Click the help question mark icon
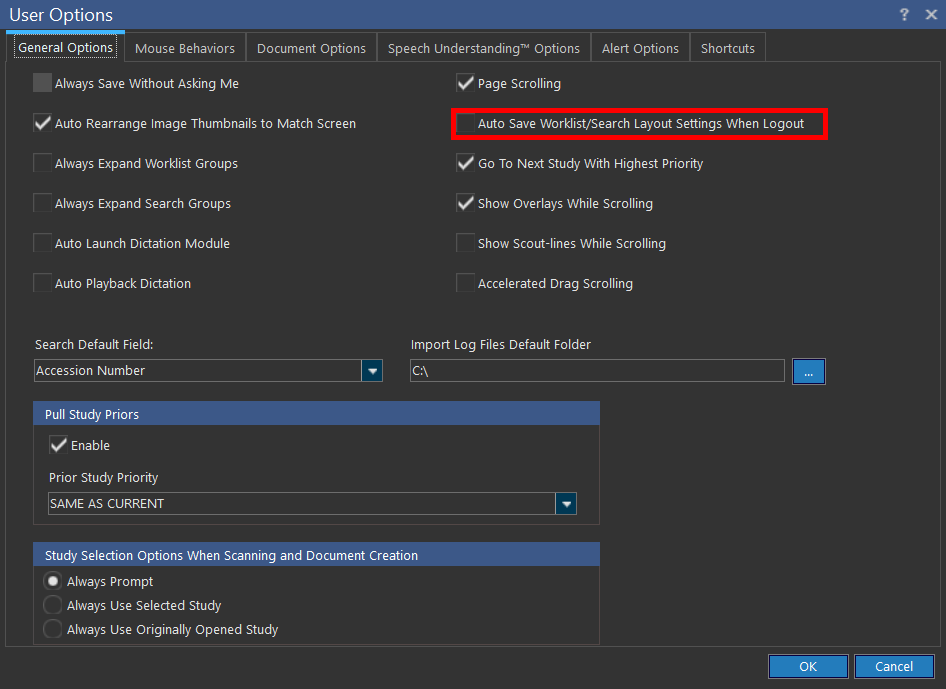 pos(904,14)
